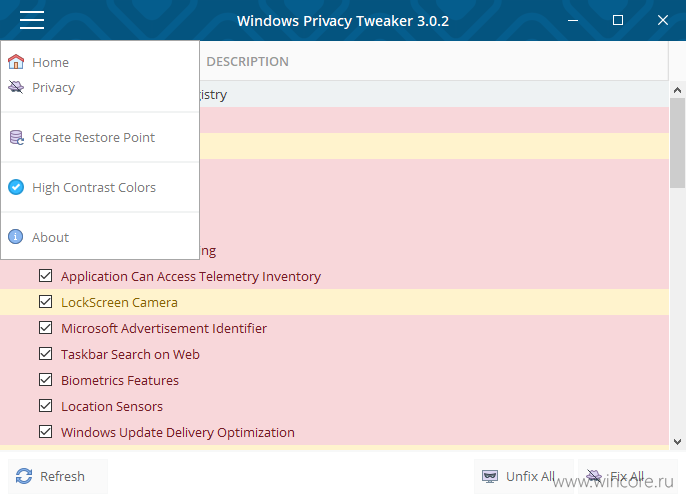
Task: Select Privacy menu item
Action: (x=100, y=88)
